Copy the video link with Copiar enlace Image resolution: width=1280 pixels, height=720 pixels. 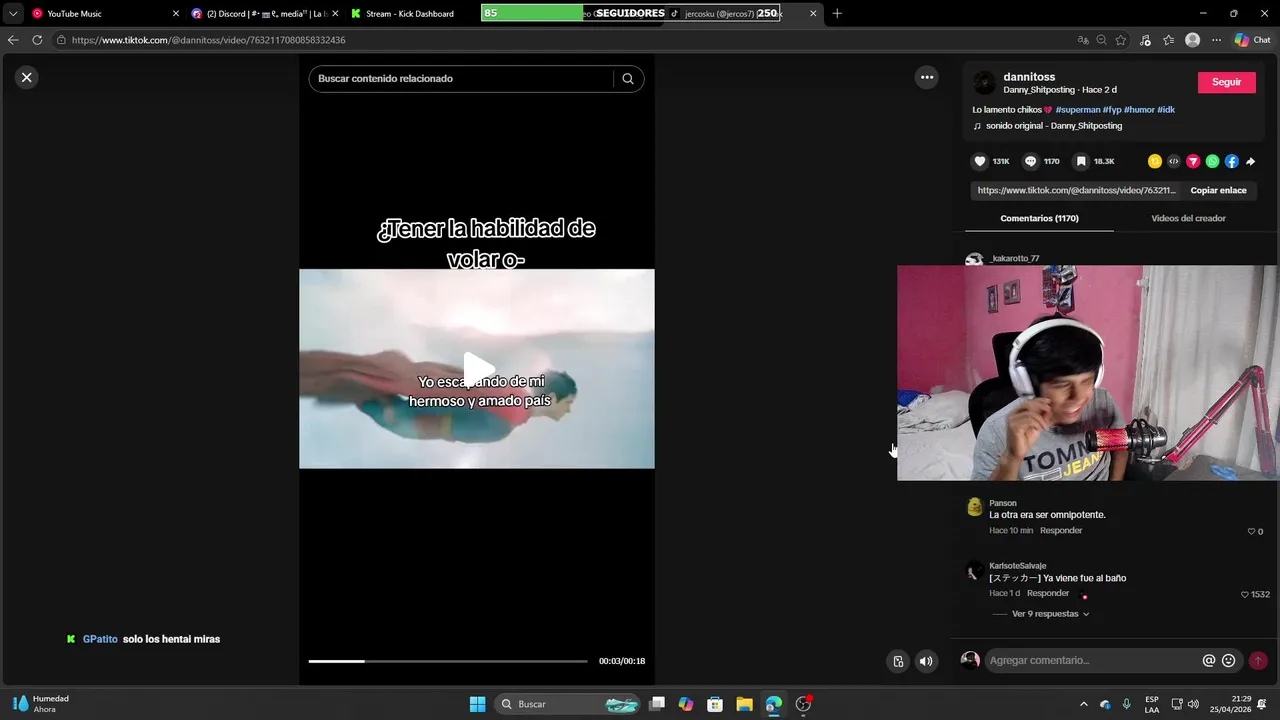[x=1218, y=190]
